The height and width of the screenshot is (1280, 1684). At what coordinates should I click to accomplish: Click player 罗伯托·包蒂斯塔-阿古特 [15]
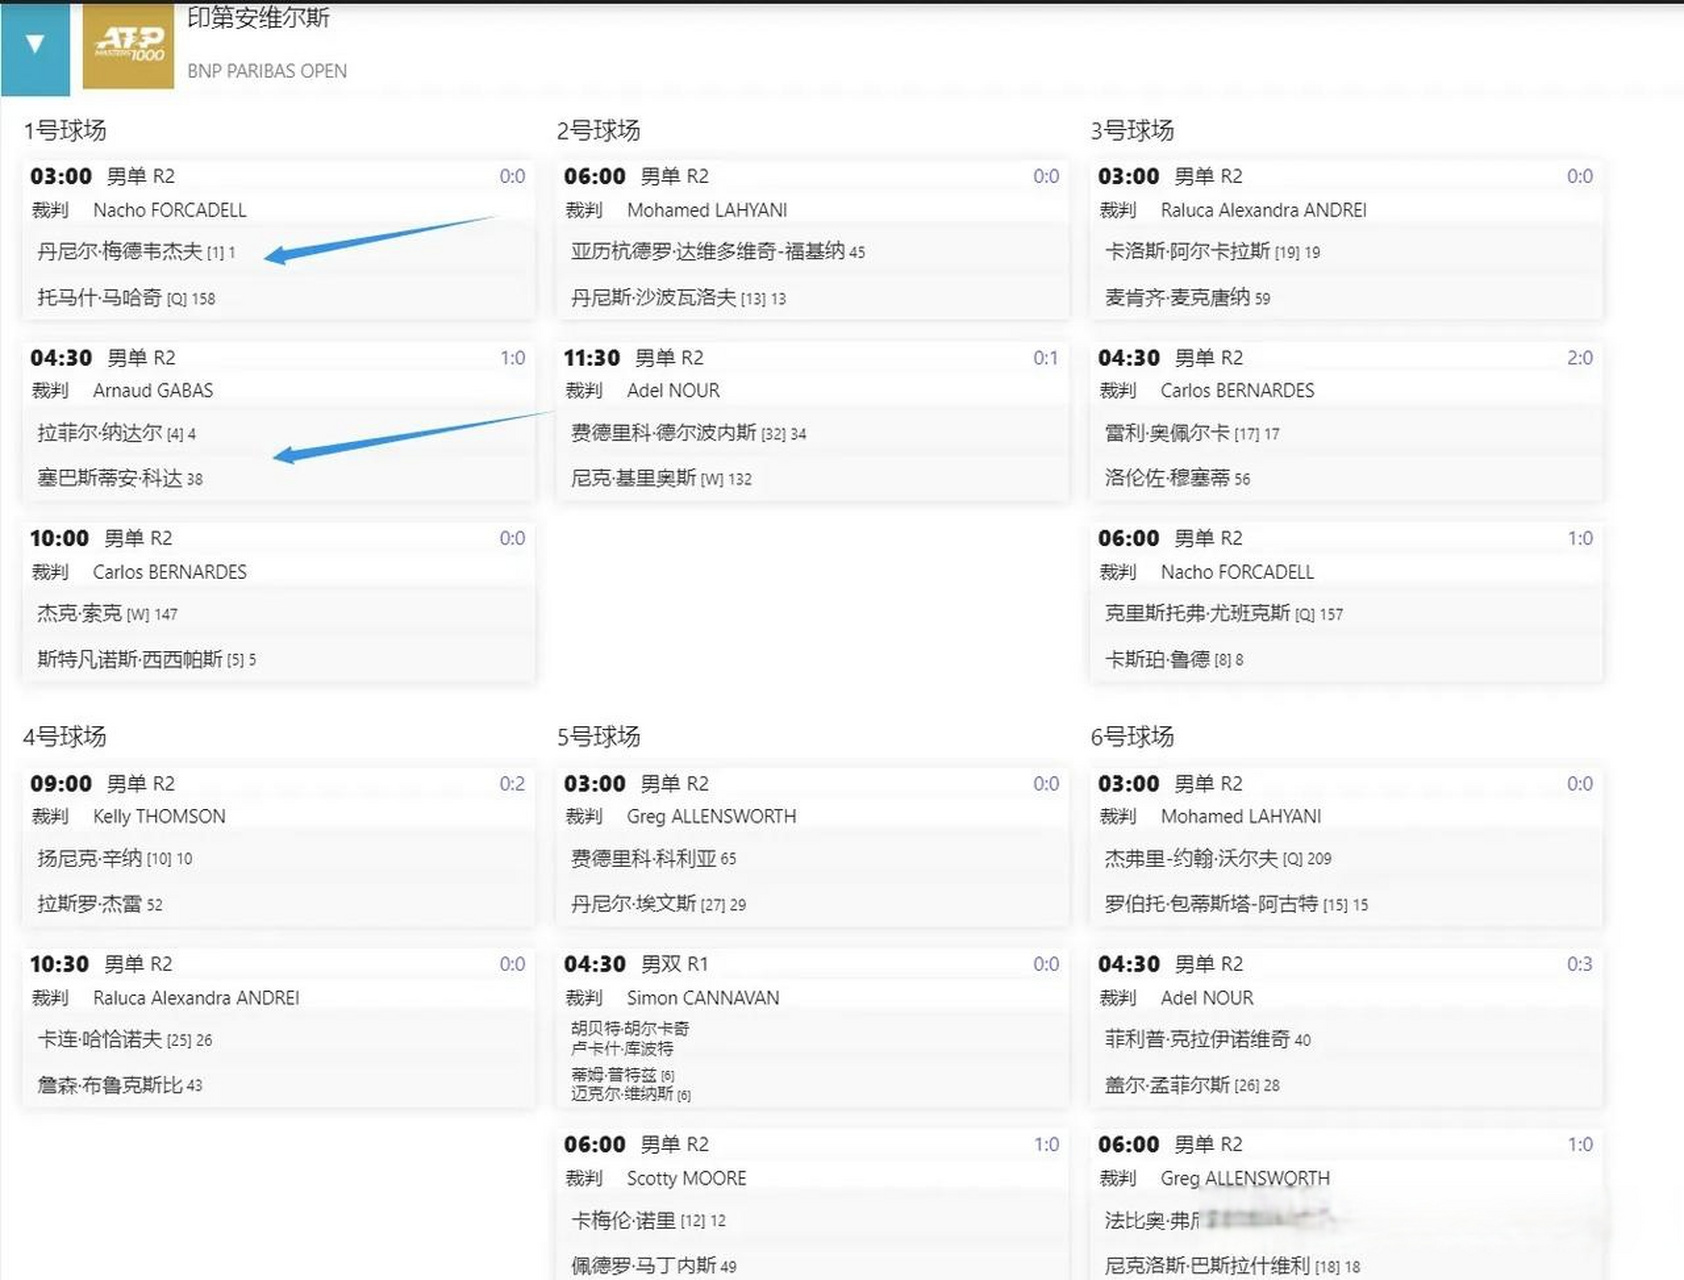(1236, 905)
